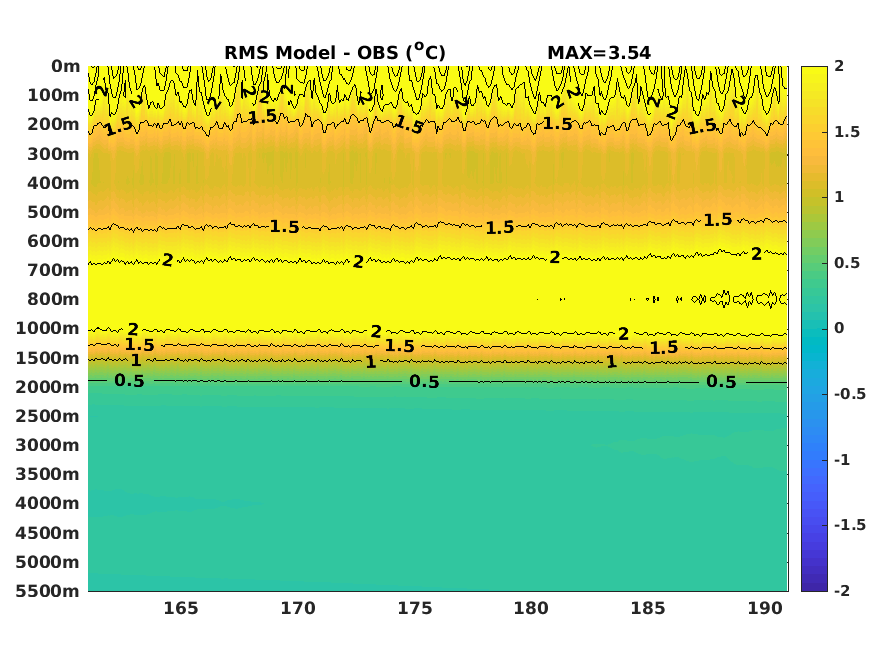Click the "1000m" depth axis label
The height and width of the screenshot is (656, 875).
tap(47, 328)
